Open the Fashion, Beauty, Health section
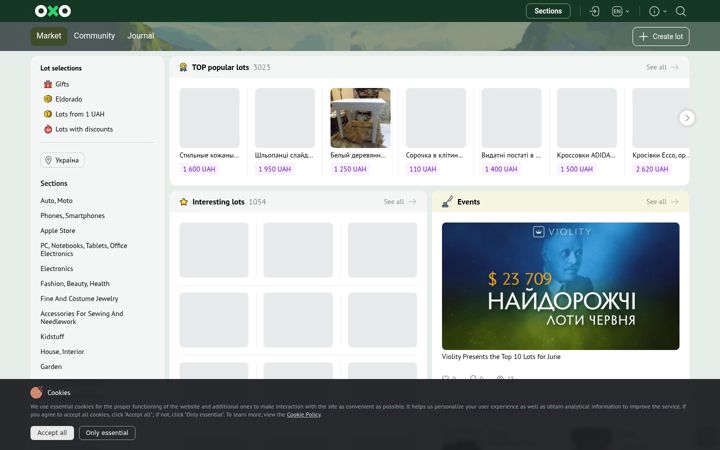Screen dimensions: 720x450 point(75,284)
